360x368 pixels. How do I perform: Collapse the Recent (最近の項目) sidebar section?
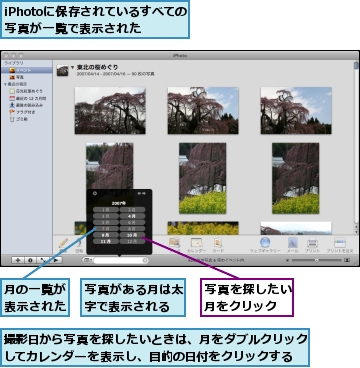tap(5, 84)
